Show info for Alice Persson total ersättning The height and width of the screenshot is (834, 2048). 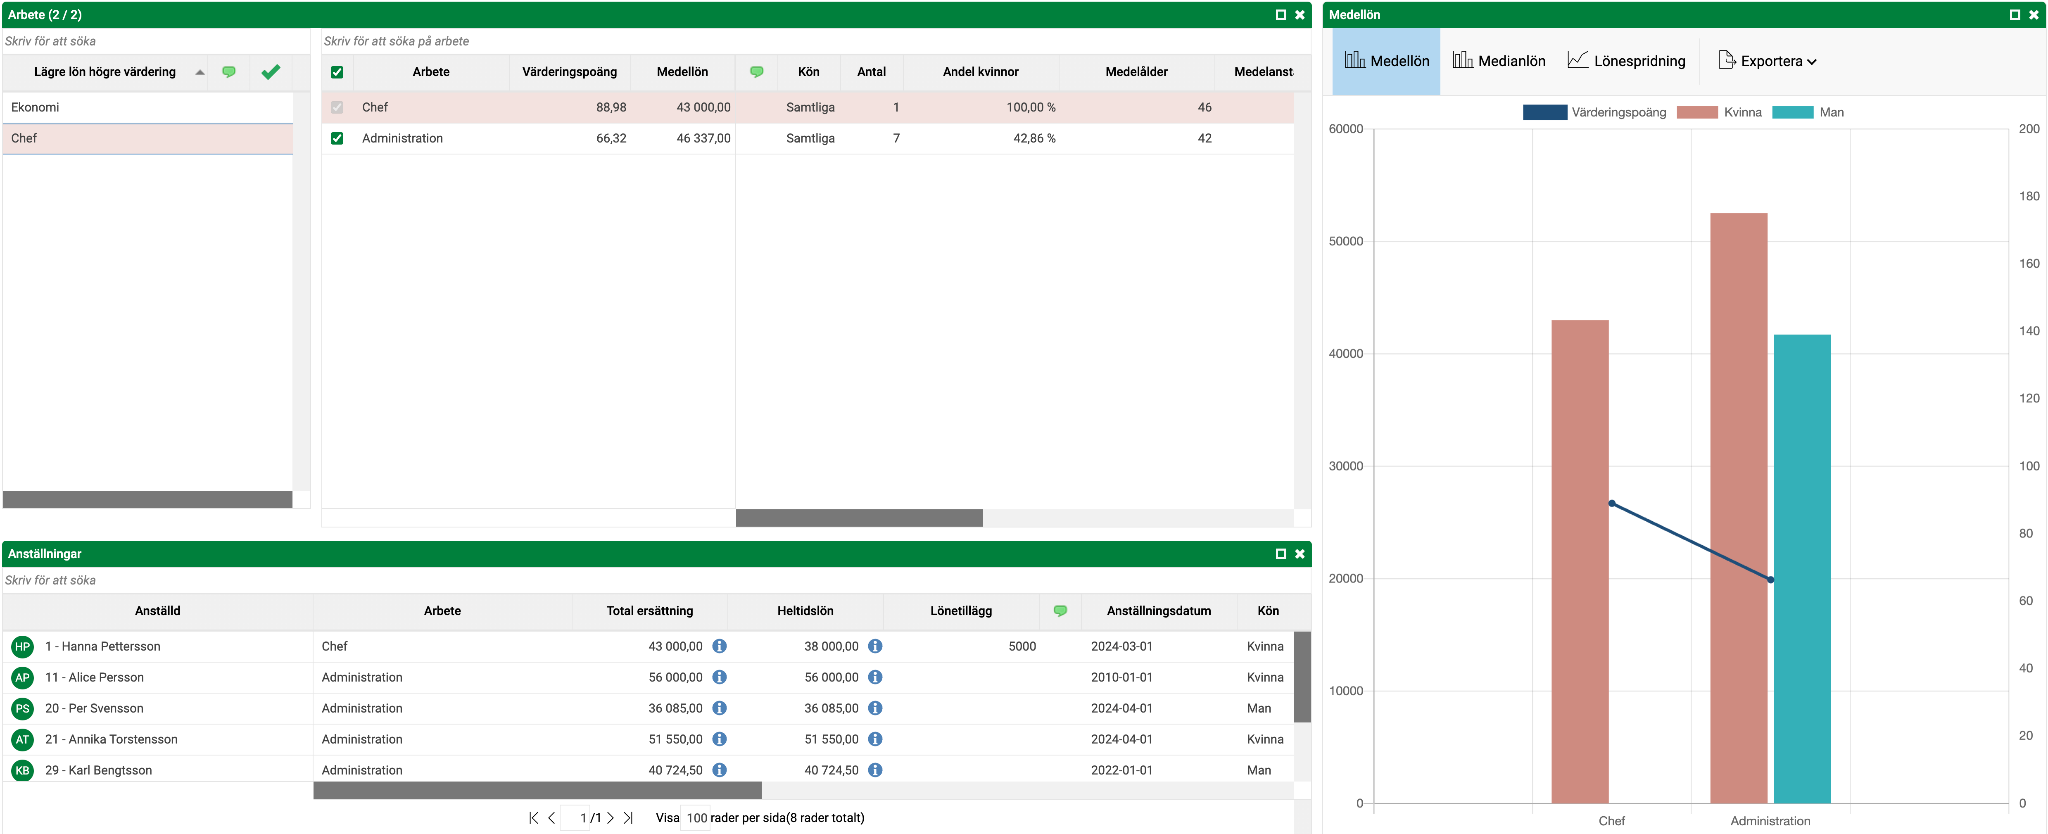(x=719, y=677)
